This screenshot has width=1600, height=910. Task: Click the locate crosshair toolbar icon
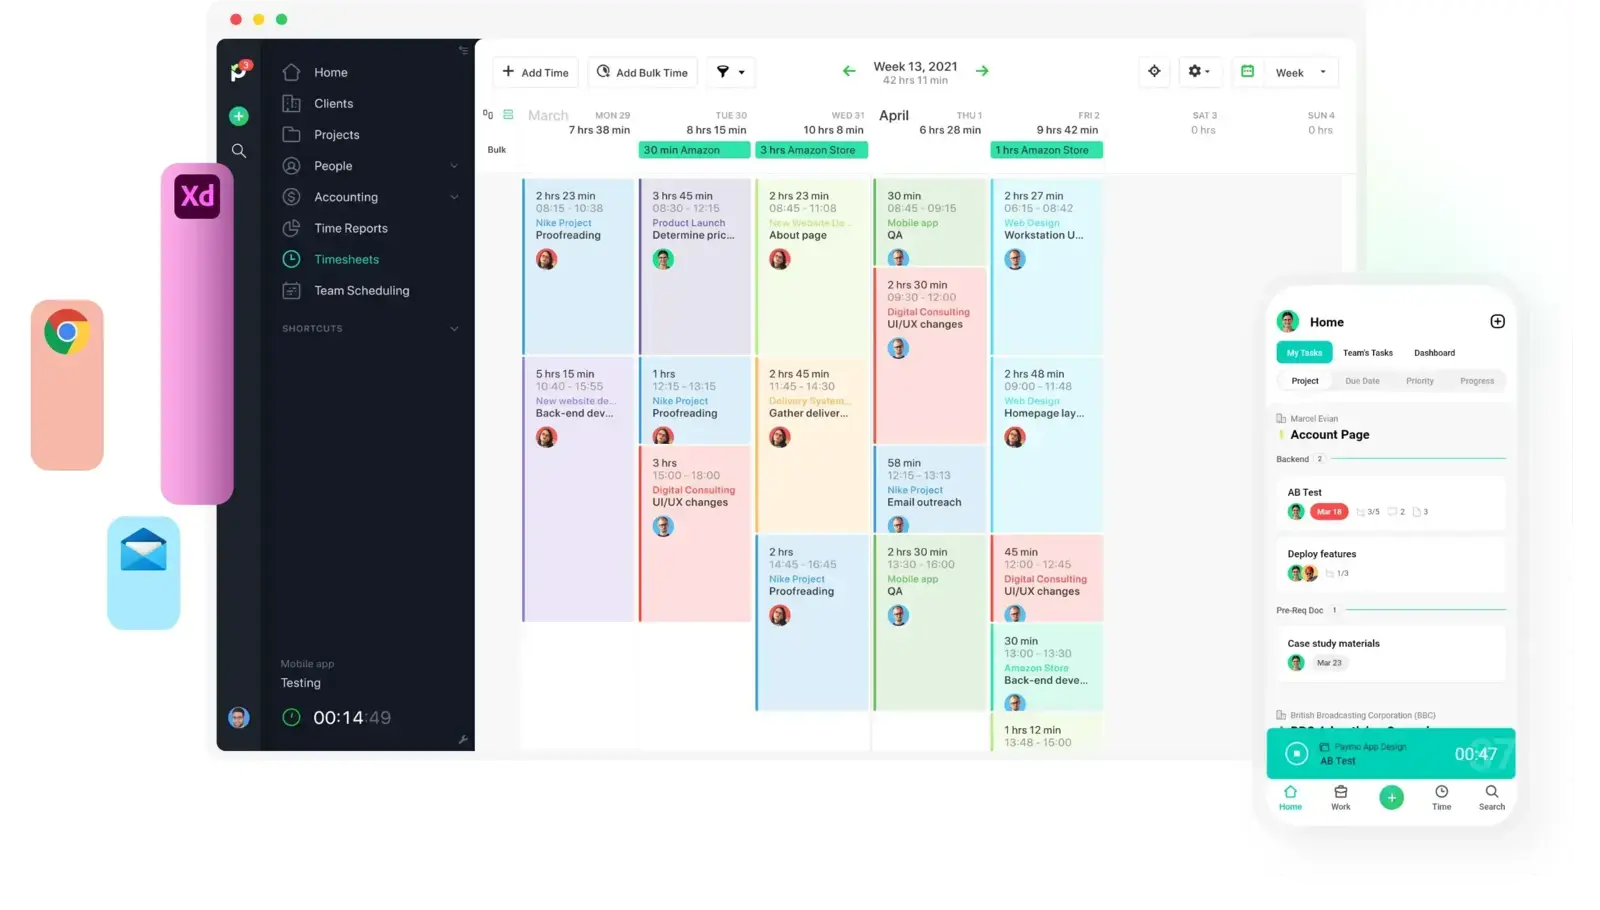pyautogui.click(x=1154, y=71)
